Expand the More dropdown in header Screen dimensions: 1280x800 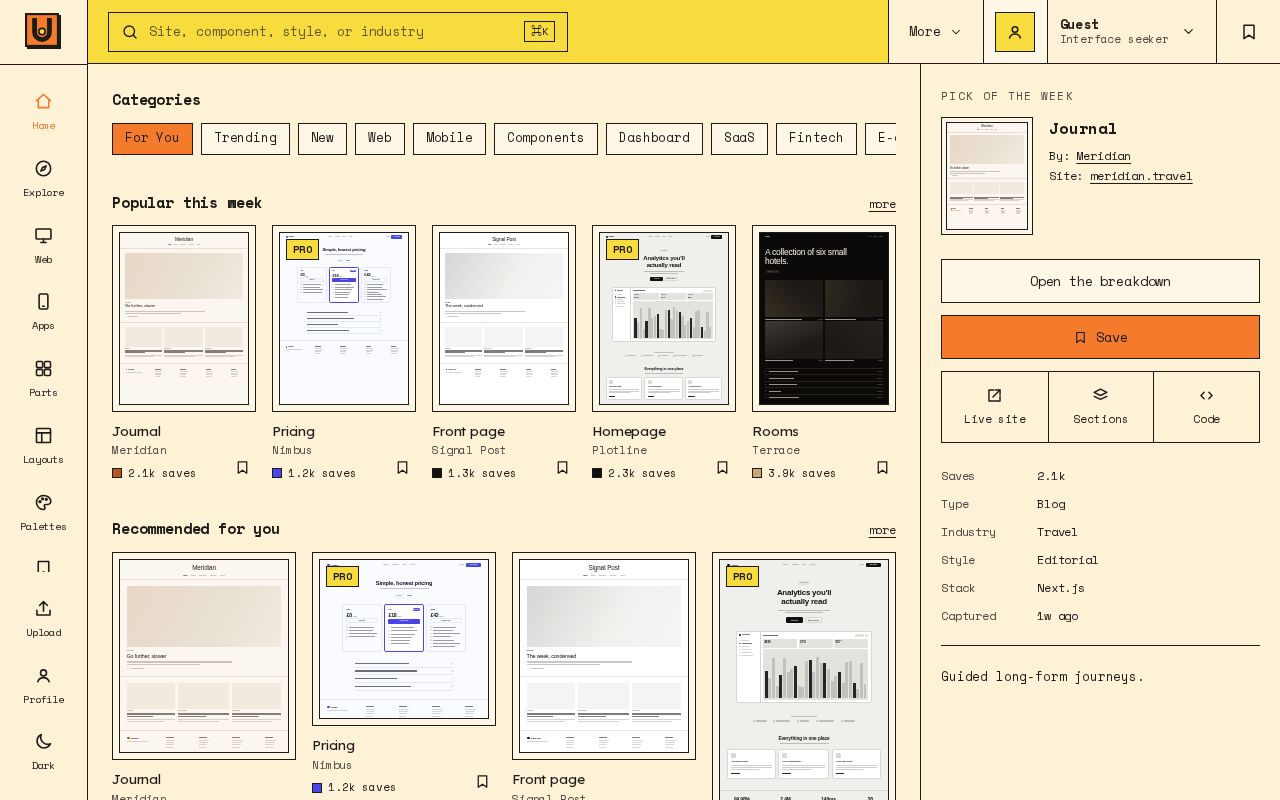(935, 31)
